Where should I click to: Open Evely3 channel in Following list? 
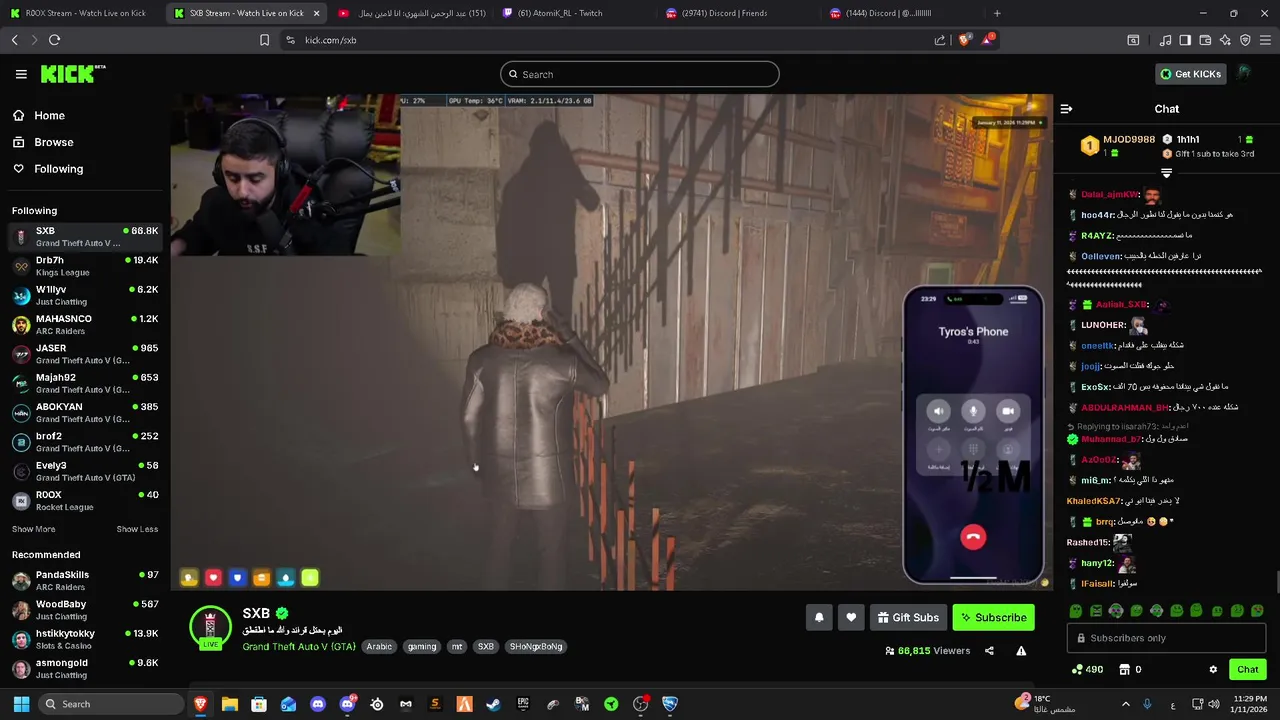pos(85,471)
